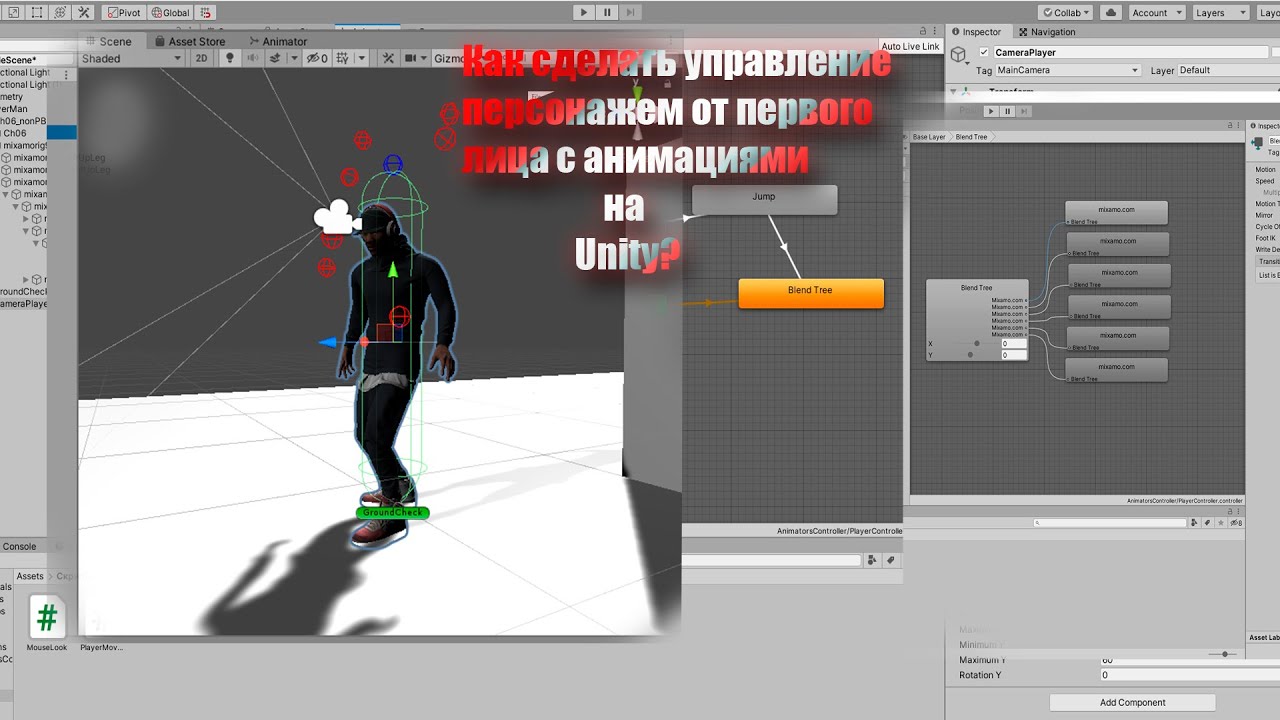This screenshot has width=1280, height=720.
Task: Toggle Global handle rotation
Action: tap(170, 13)
